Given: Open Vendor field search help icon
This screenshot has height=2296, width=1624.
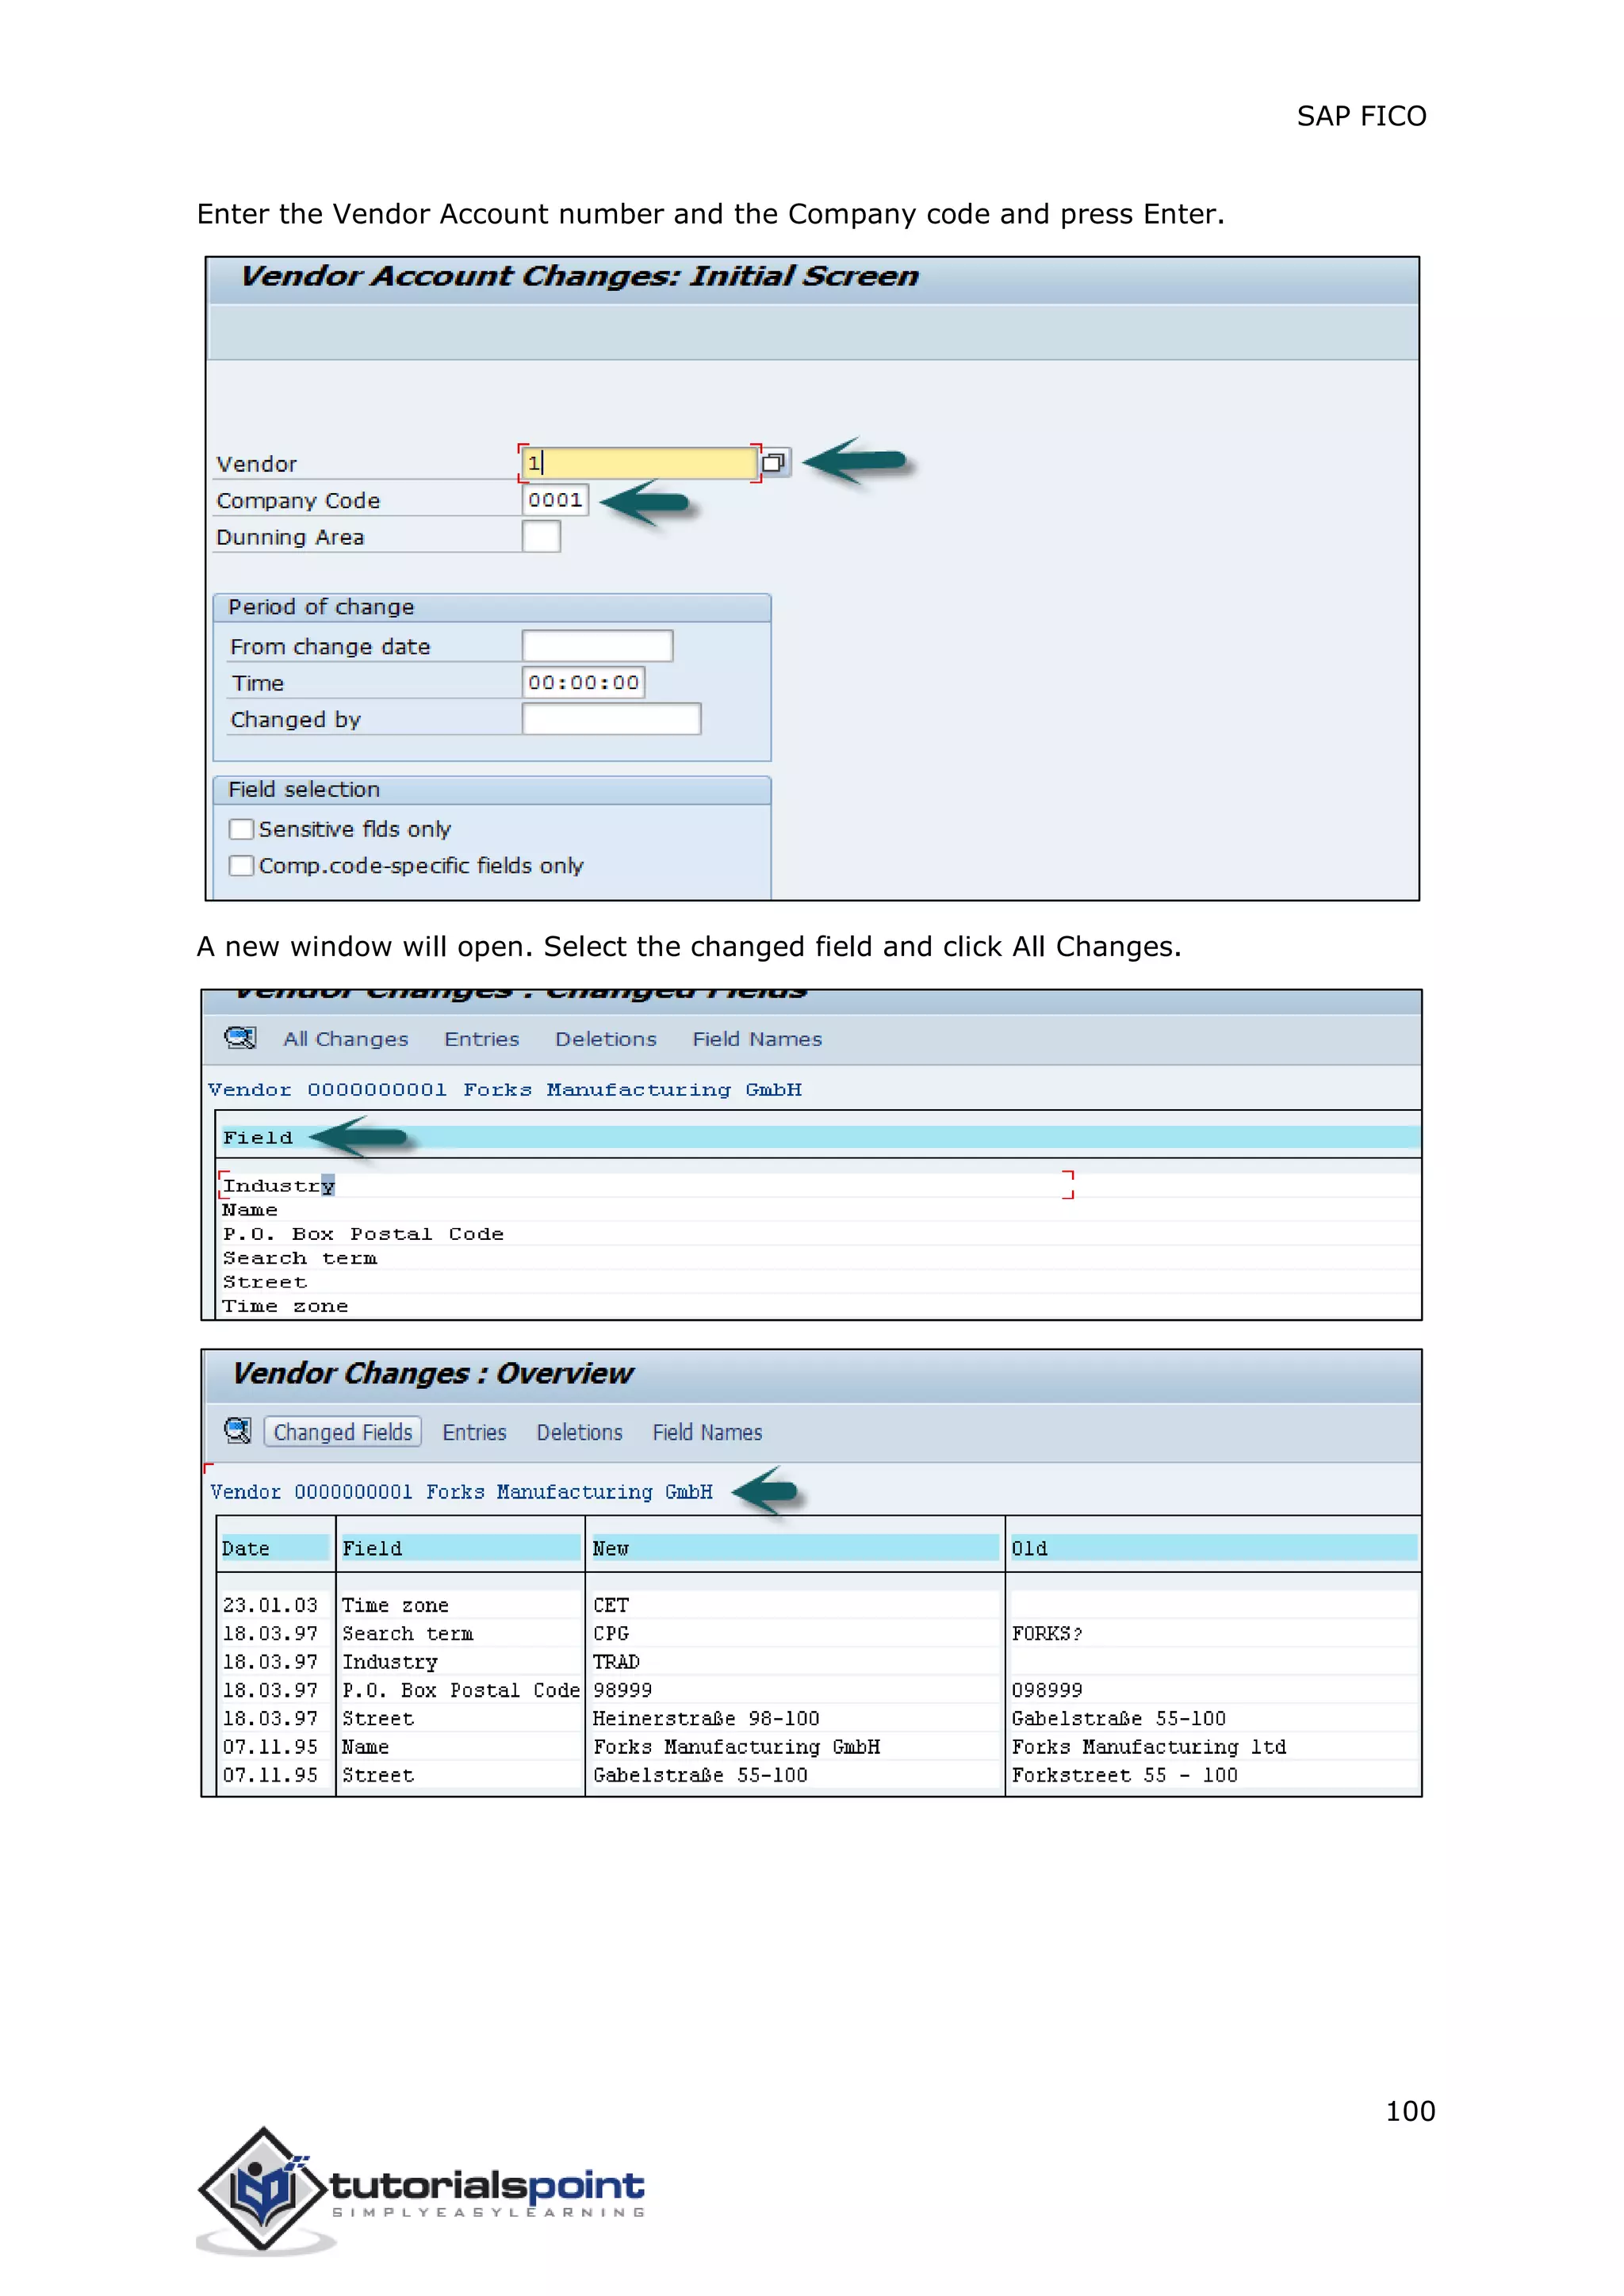Looking at the screenshot, I should point(774,462).
